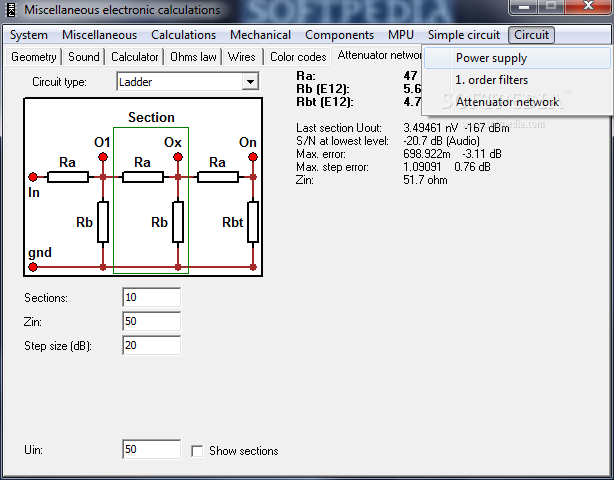
Task: Choose Power supply from Circuit menu
Action: pyautogui.click(x=517, y=58)
